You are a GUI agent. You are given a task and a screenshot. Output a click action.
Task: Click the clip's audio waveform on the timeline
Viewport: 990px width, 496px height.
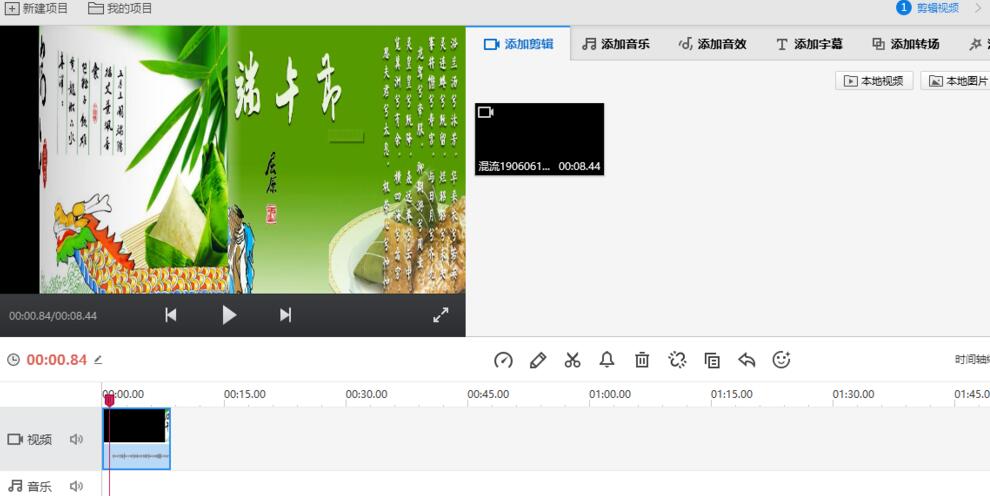point(140,456)
